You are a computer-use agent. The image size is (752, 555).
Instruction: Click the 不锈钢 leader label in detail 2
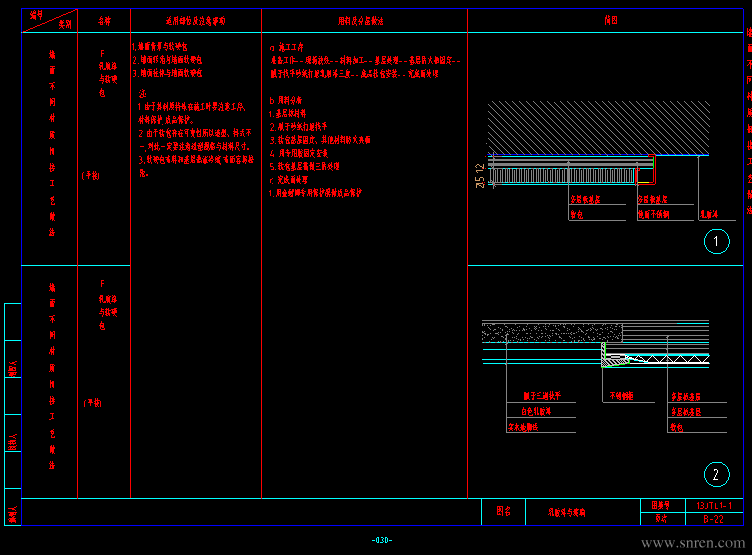(621, 395)
